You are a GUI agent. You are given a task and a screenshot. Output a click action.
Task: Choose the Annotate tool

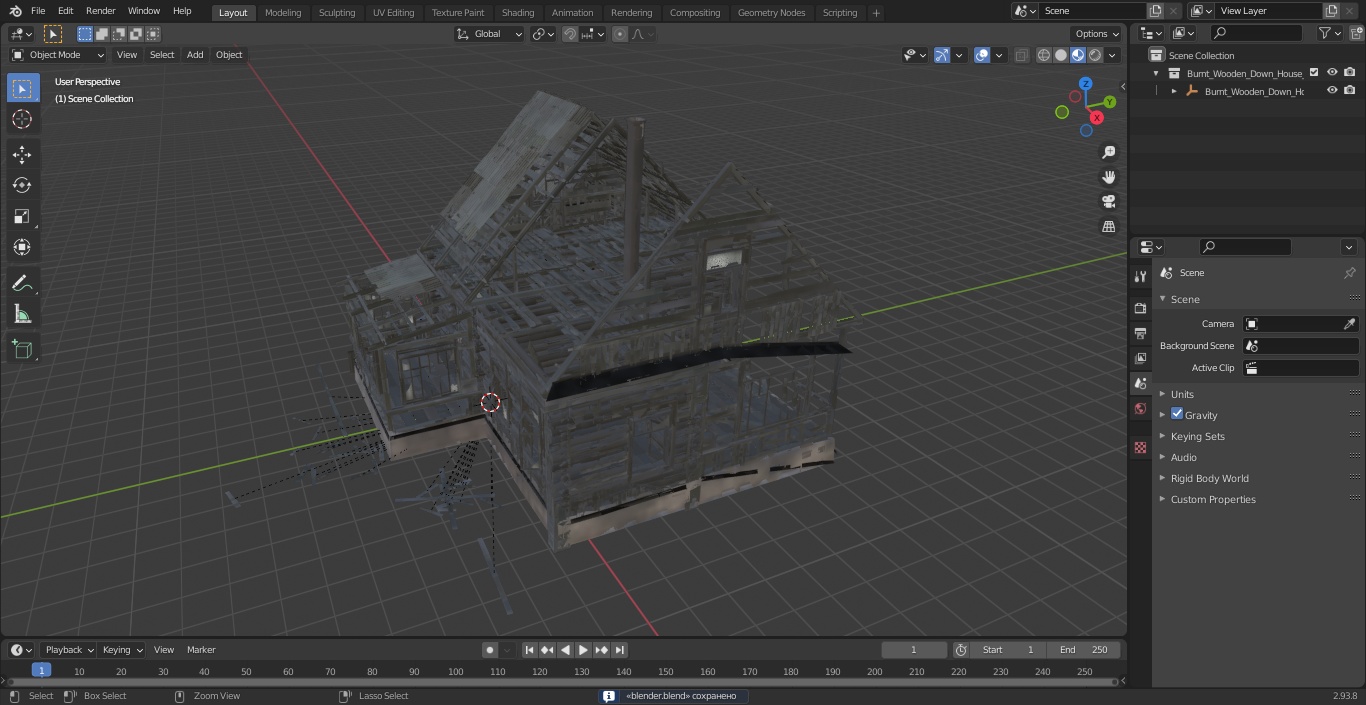22,284
